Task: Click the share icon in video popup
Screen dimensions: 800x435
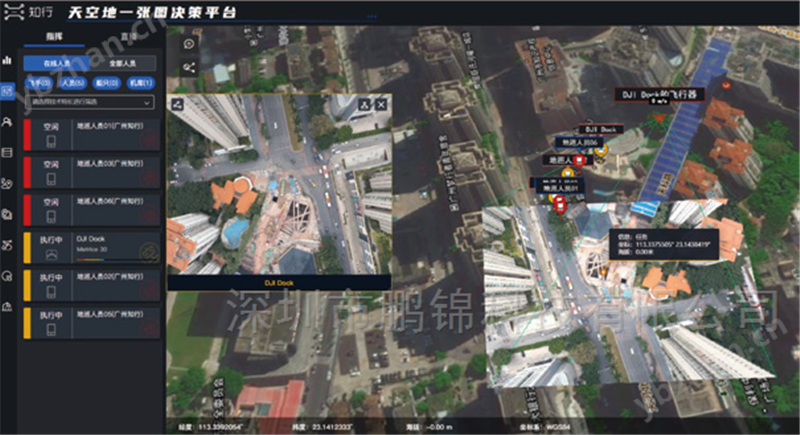Action: click(177, 104)
